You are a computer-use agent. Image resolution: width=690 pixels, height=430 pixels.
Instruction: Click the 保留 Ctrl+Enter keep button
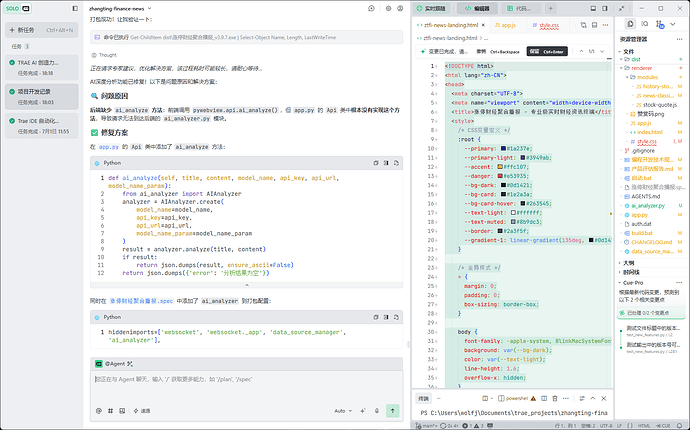(547, 51)
